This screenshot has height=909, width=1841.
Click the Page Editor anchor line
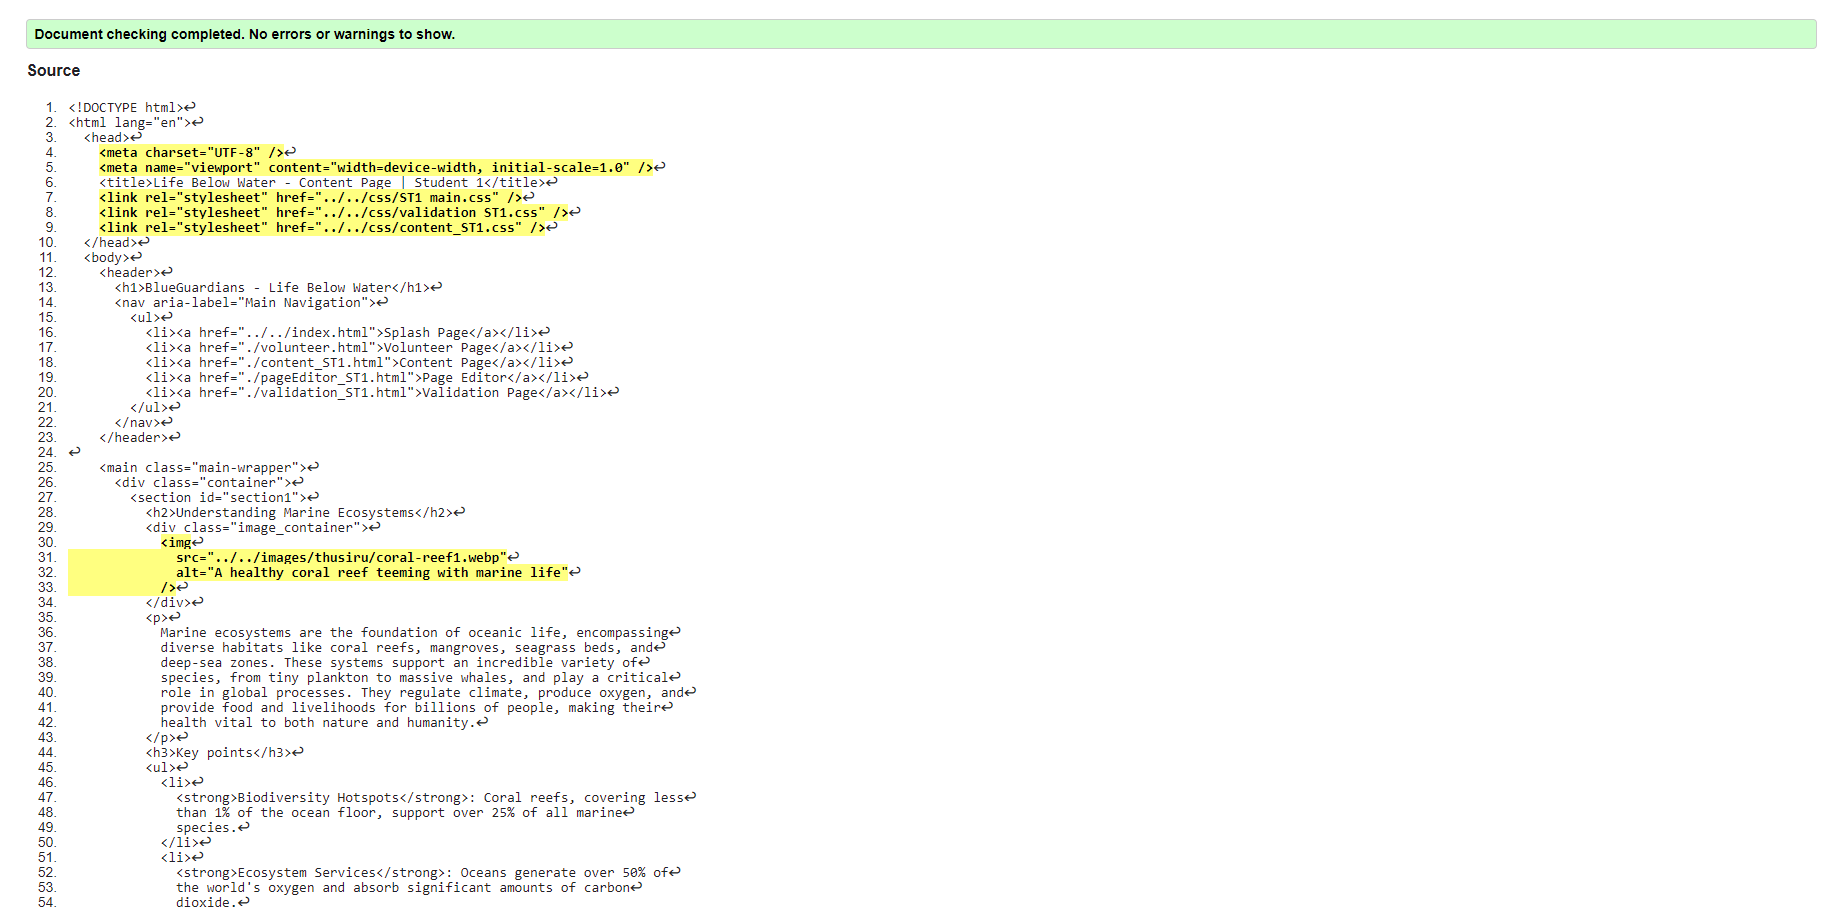coord(360,377)
